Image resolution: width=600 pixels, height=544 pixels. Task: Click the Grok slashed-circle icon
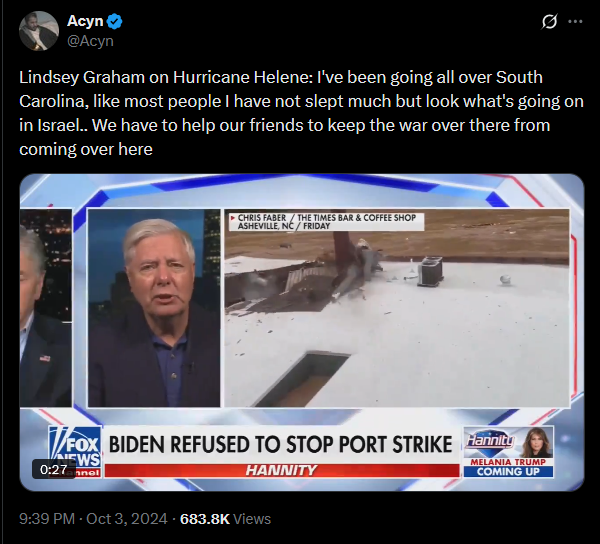[x=549, y=21]
